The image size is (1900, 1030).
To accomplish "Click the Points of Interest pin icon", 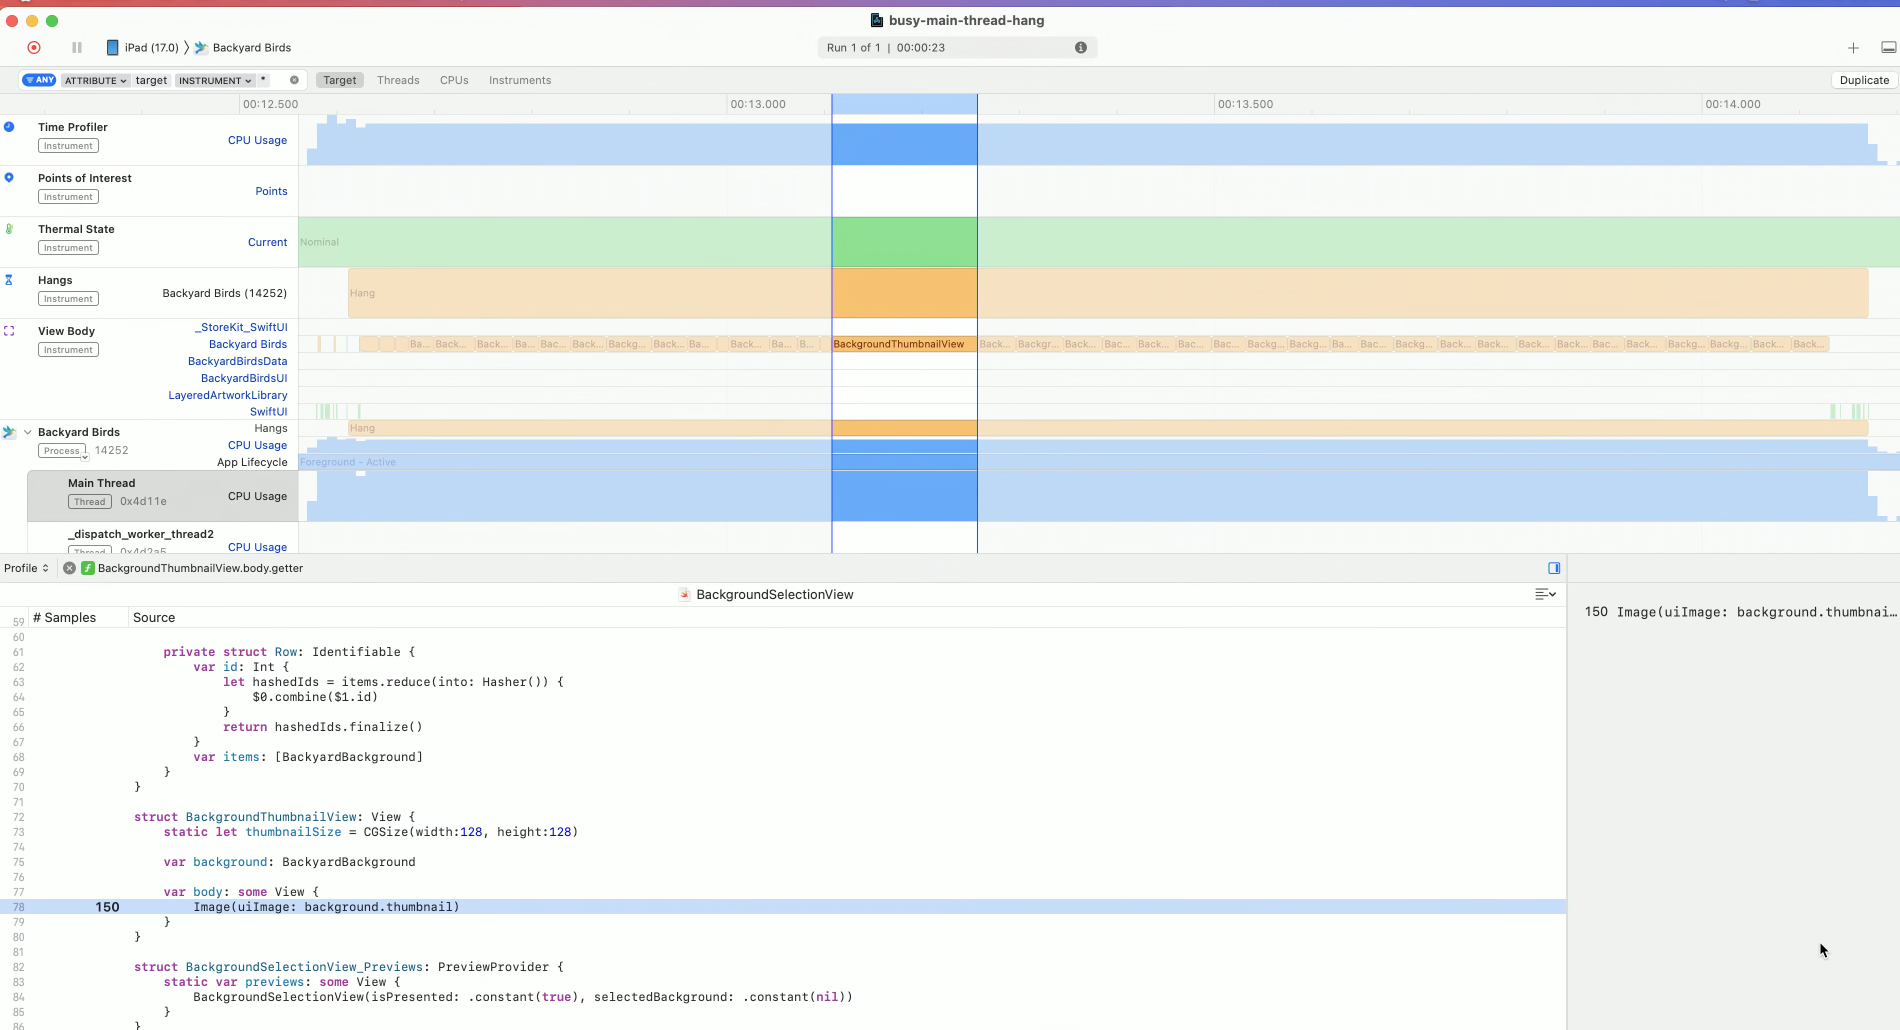I will 9,178.
